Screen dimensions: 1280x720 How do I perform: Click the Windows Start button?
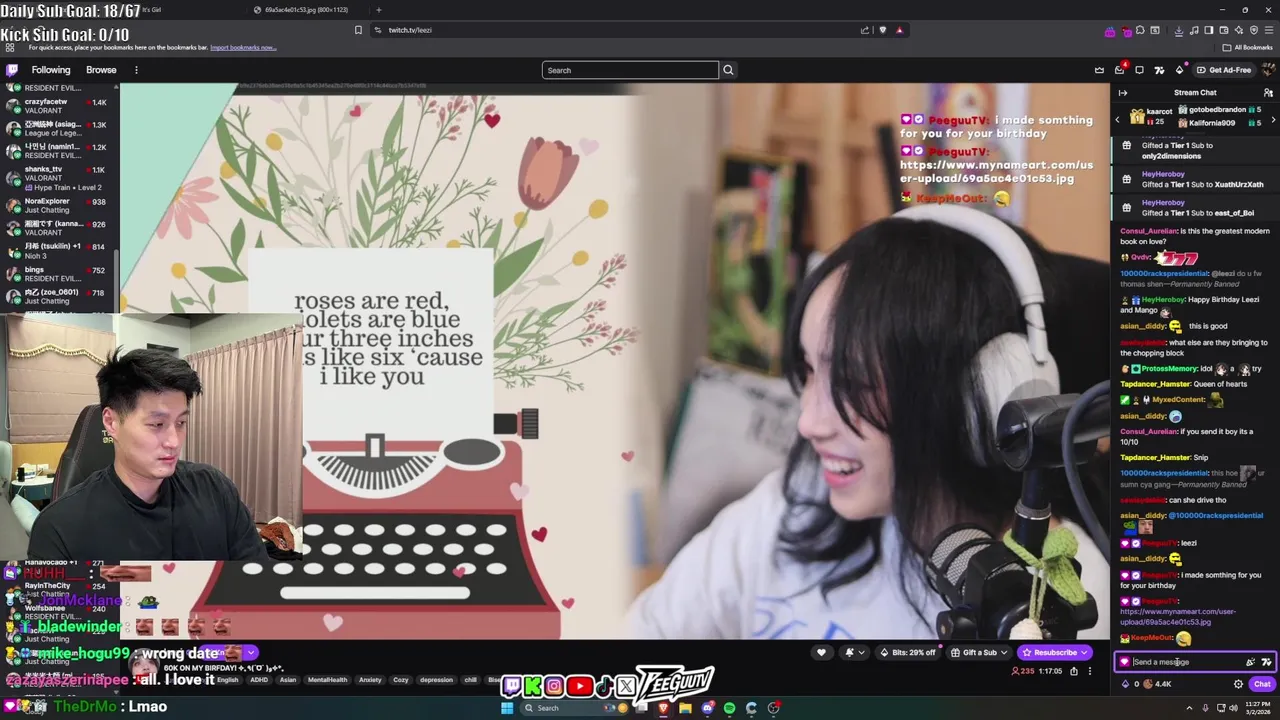(507, 708)
